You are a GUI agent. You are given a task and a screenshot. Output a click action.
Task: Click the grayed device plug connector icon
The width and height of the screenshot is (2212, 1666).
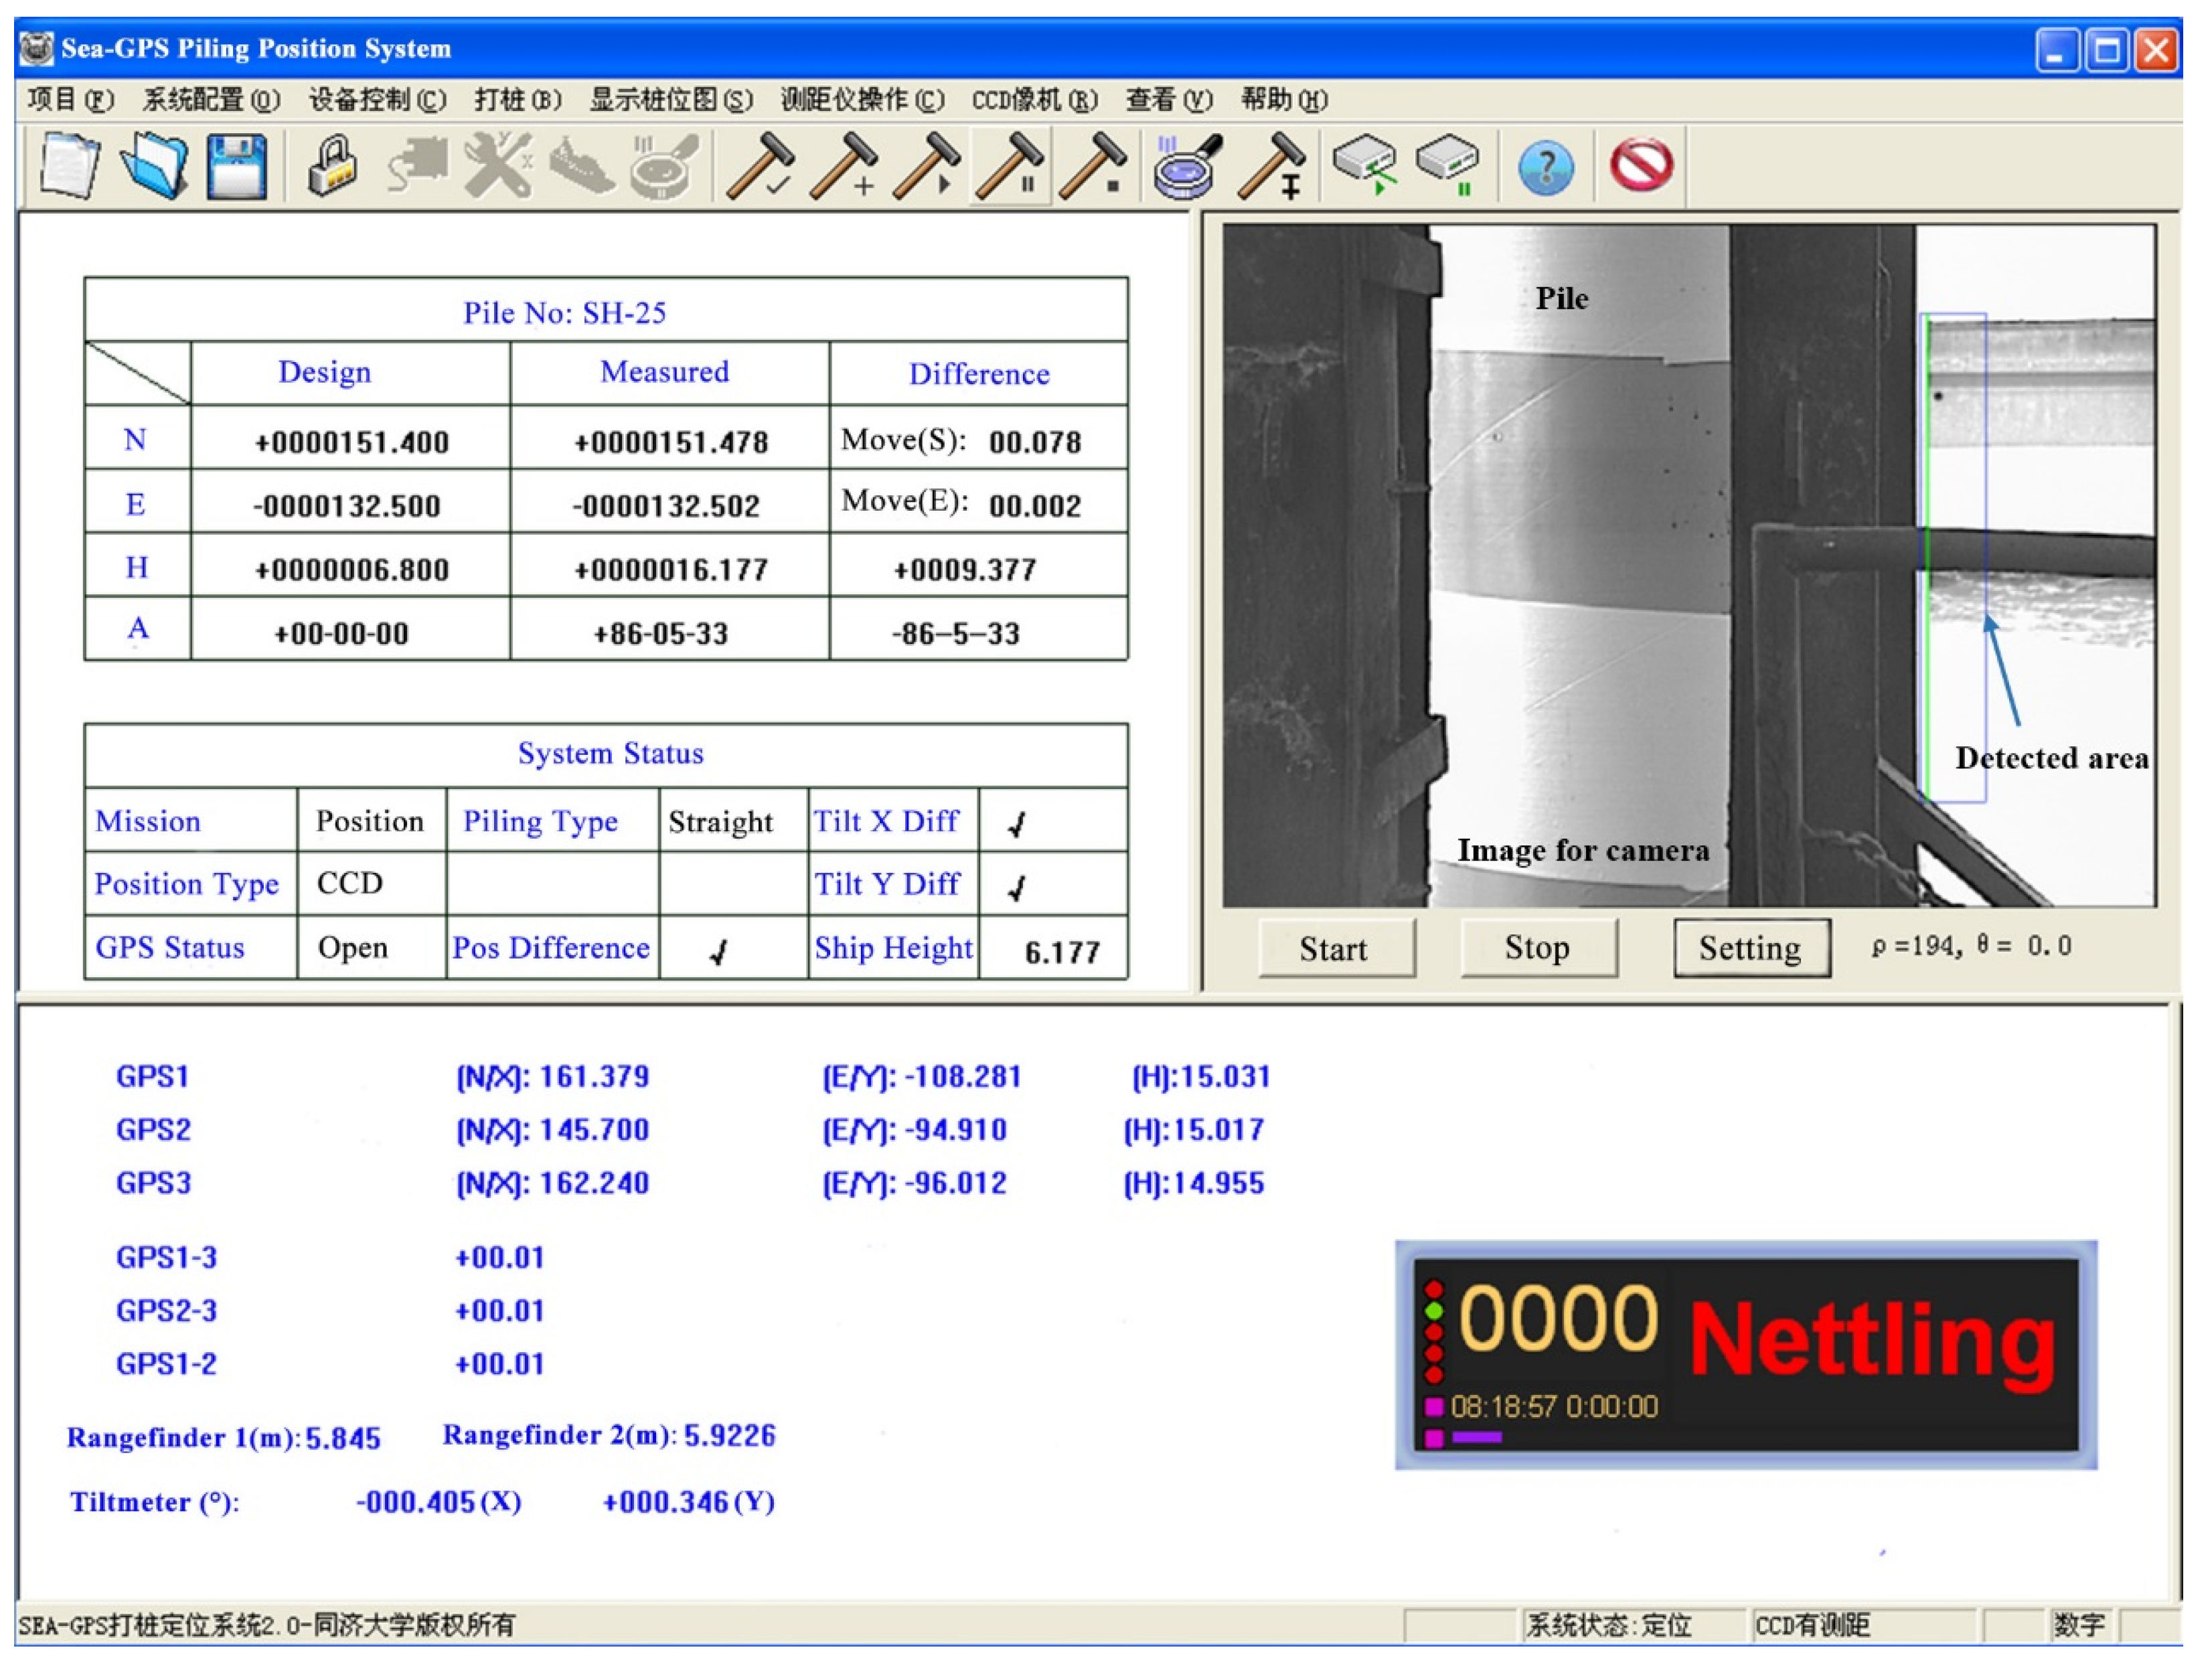(x=417, y=166)
